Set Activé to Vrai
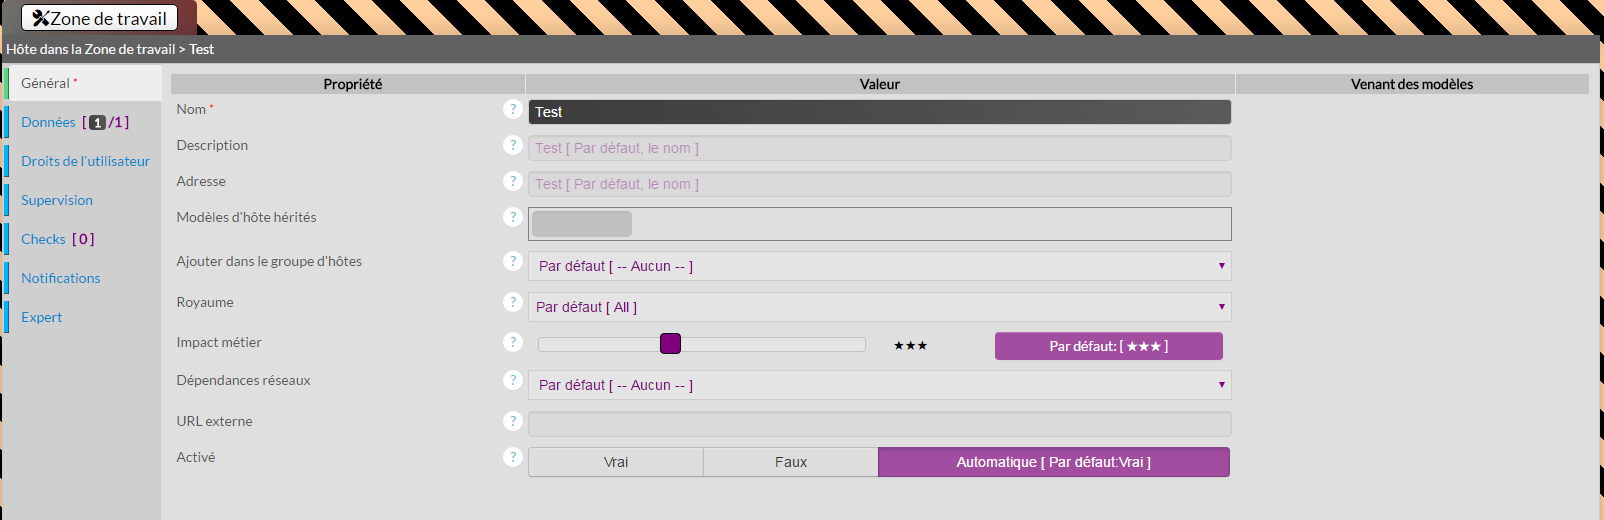 pos(616,462)
